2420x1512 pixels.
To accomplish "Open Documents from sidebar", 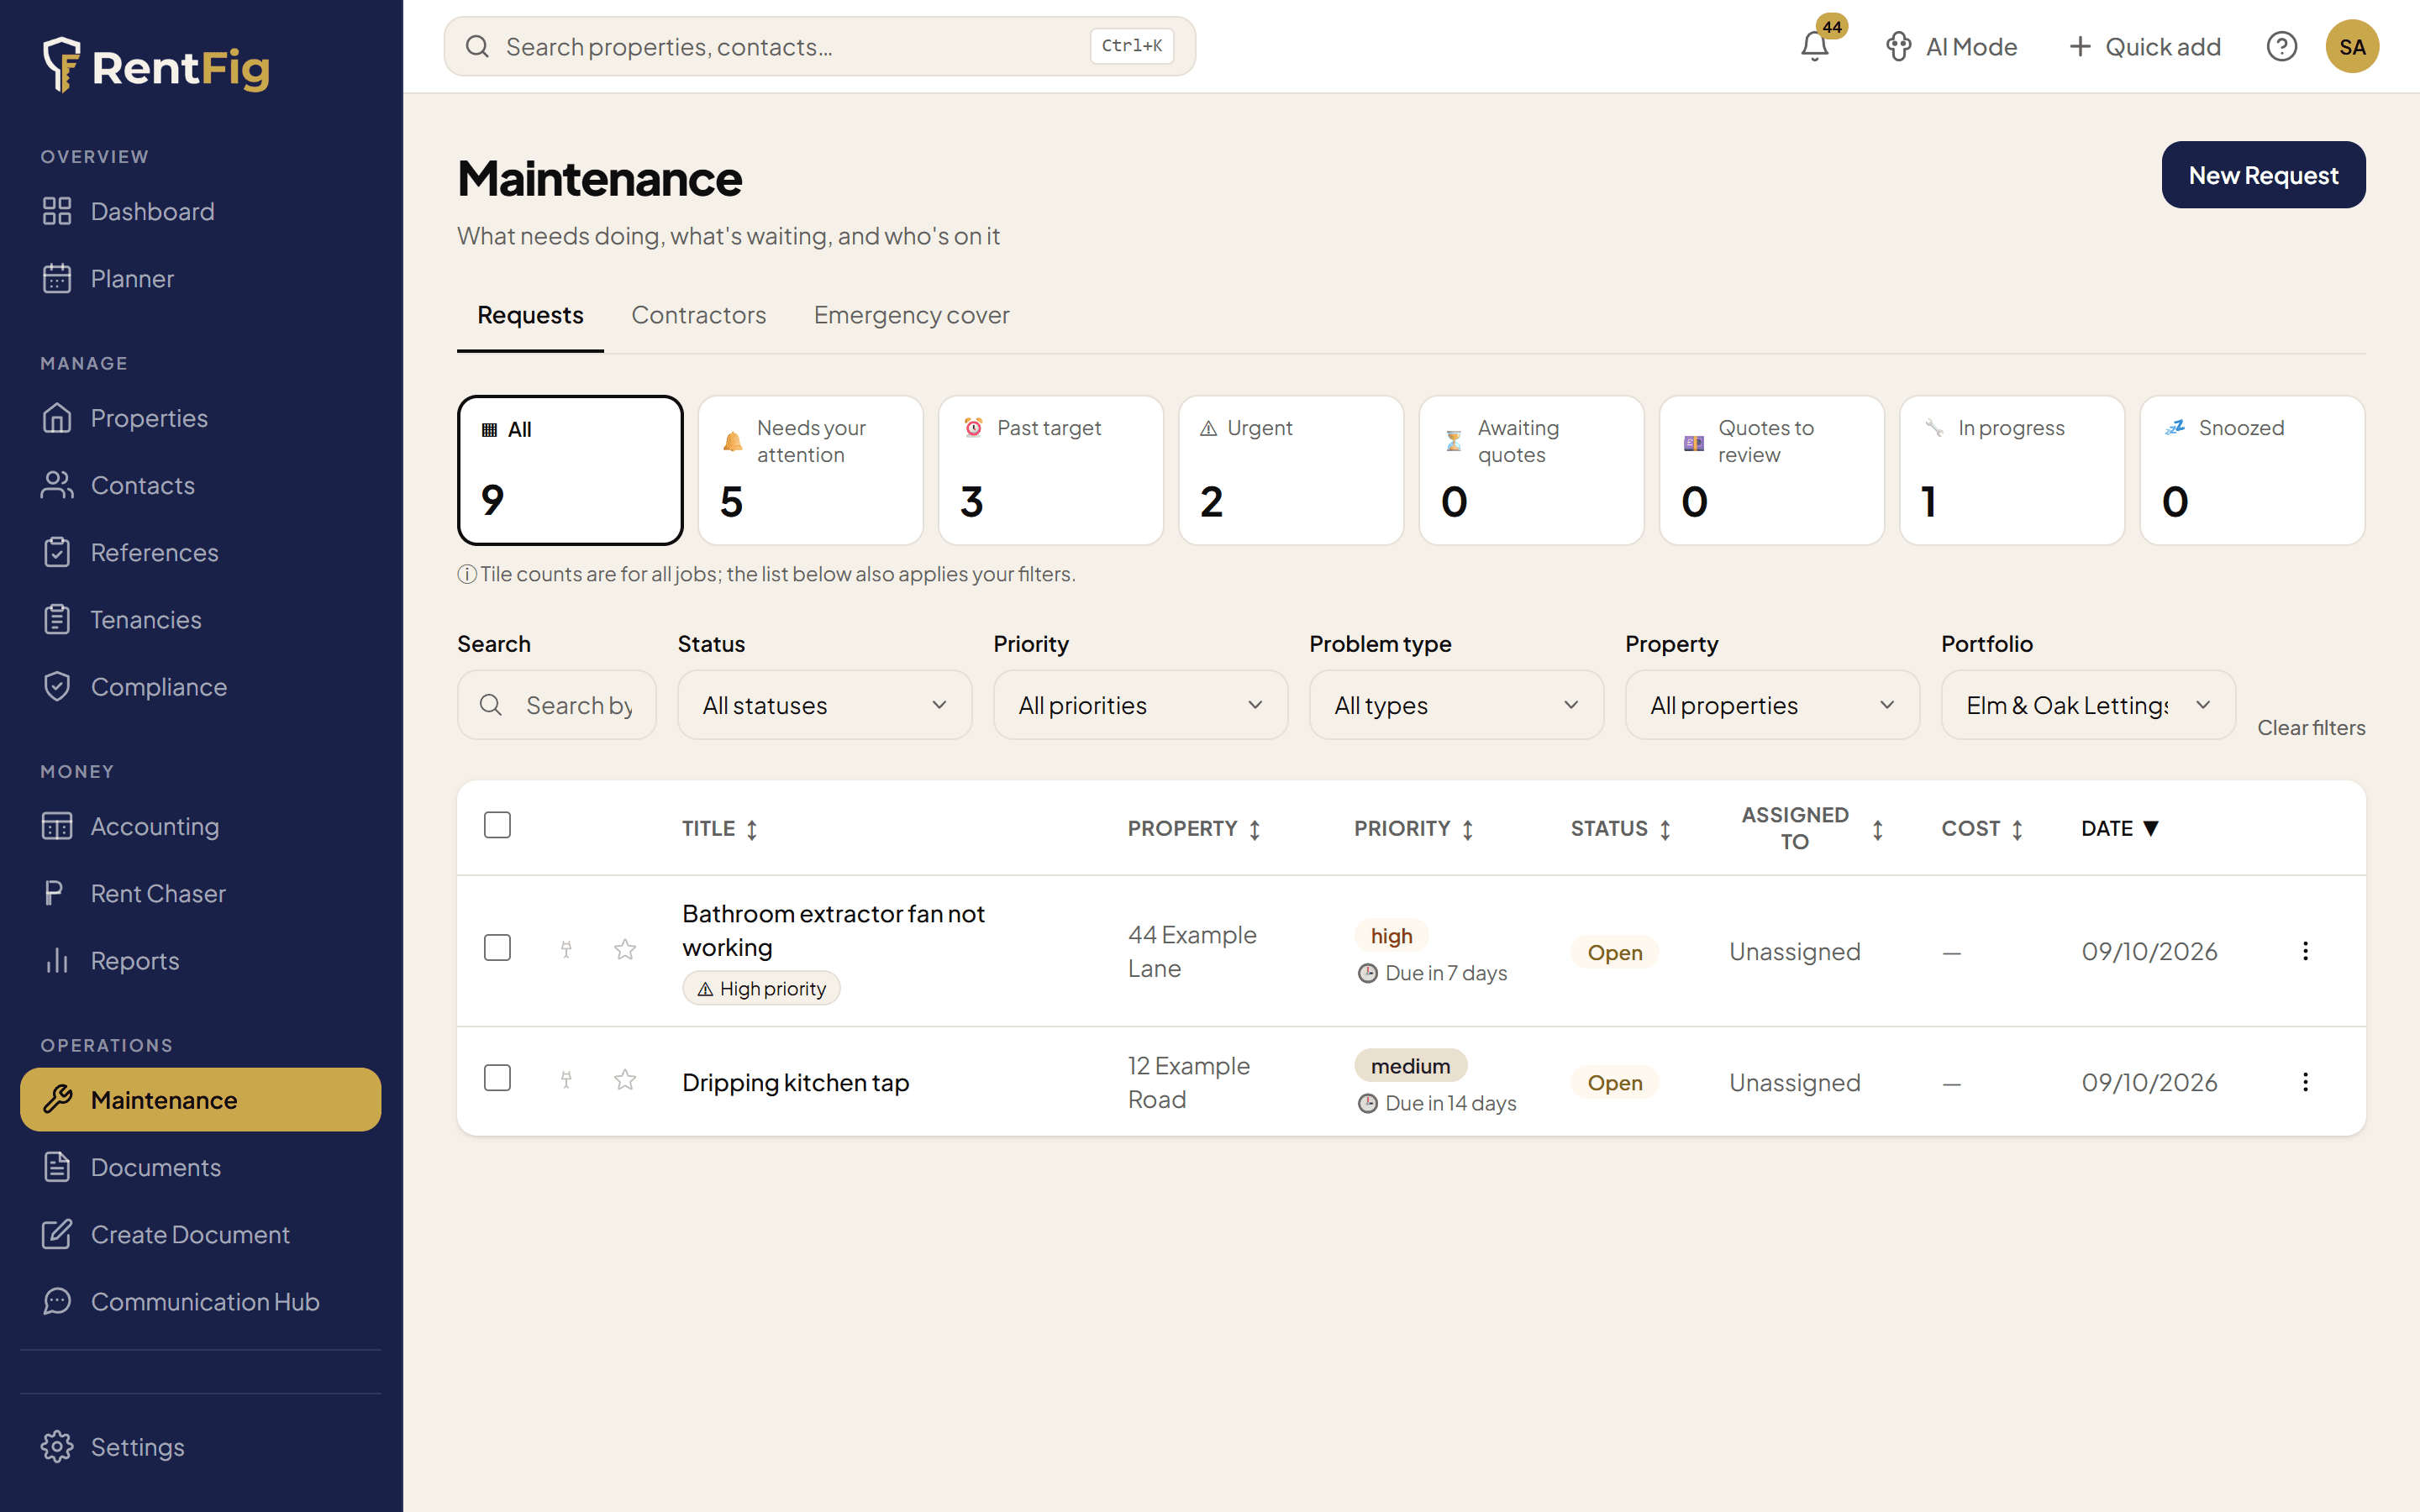I will (x=200, y=1167).
